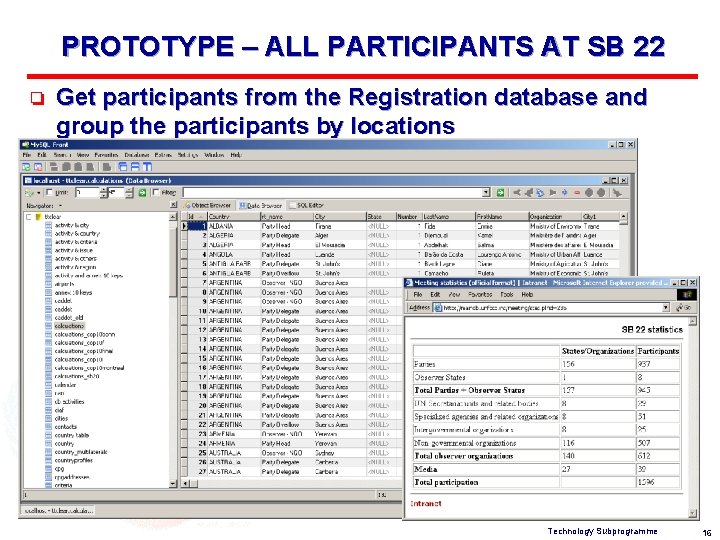This screenshot has width=720, height=540.
Task: Open the Navigator dropdown arrow
Action: click(61, 206)
